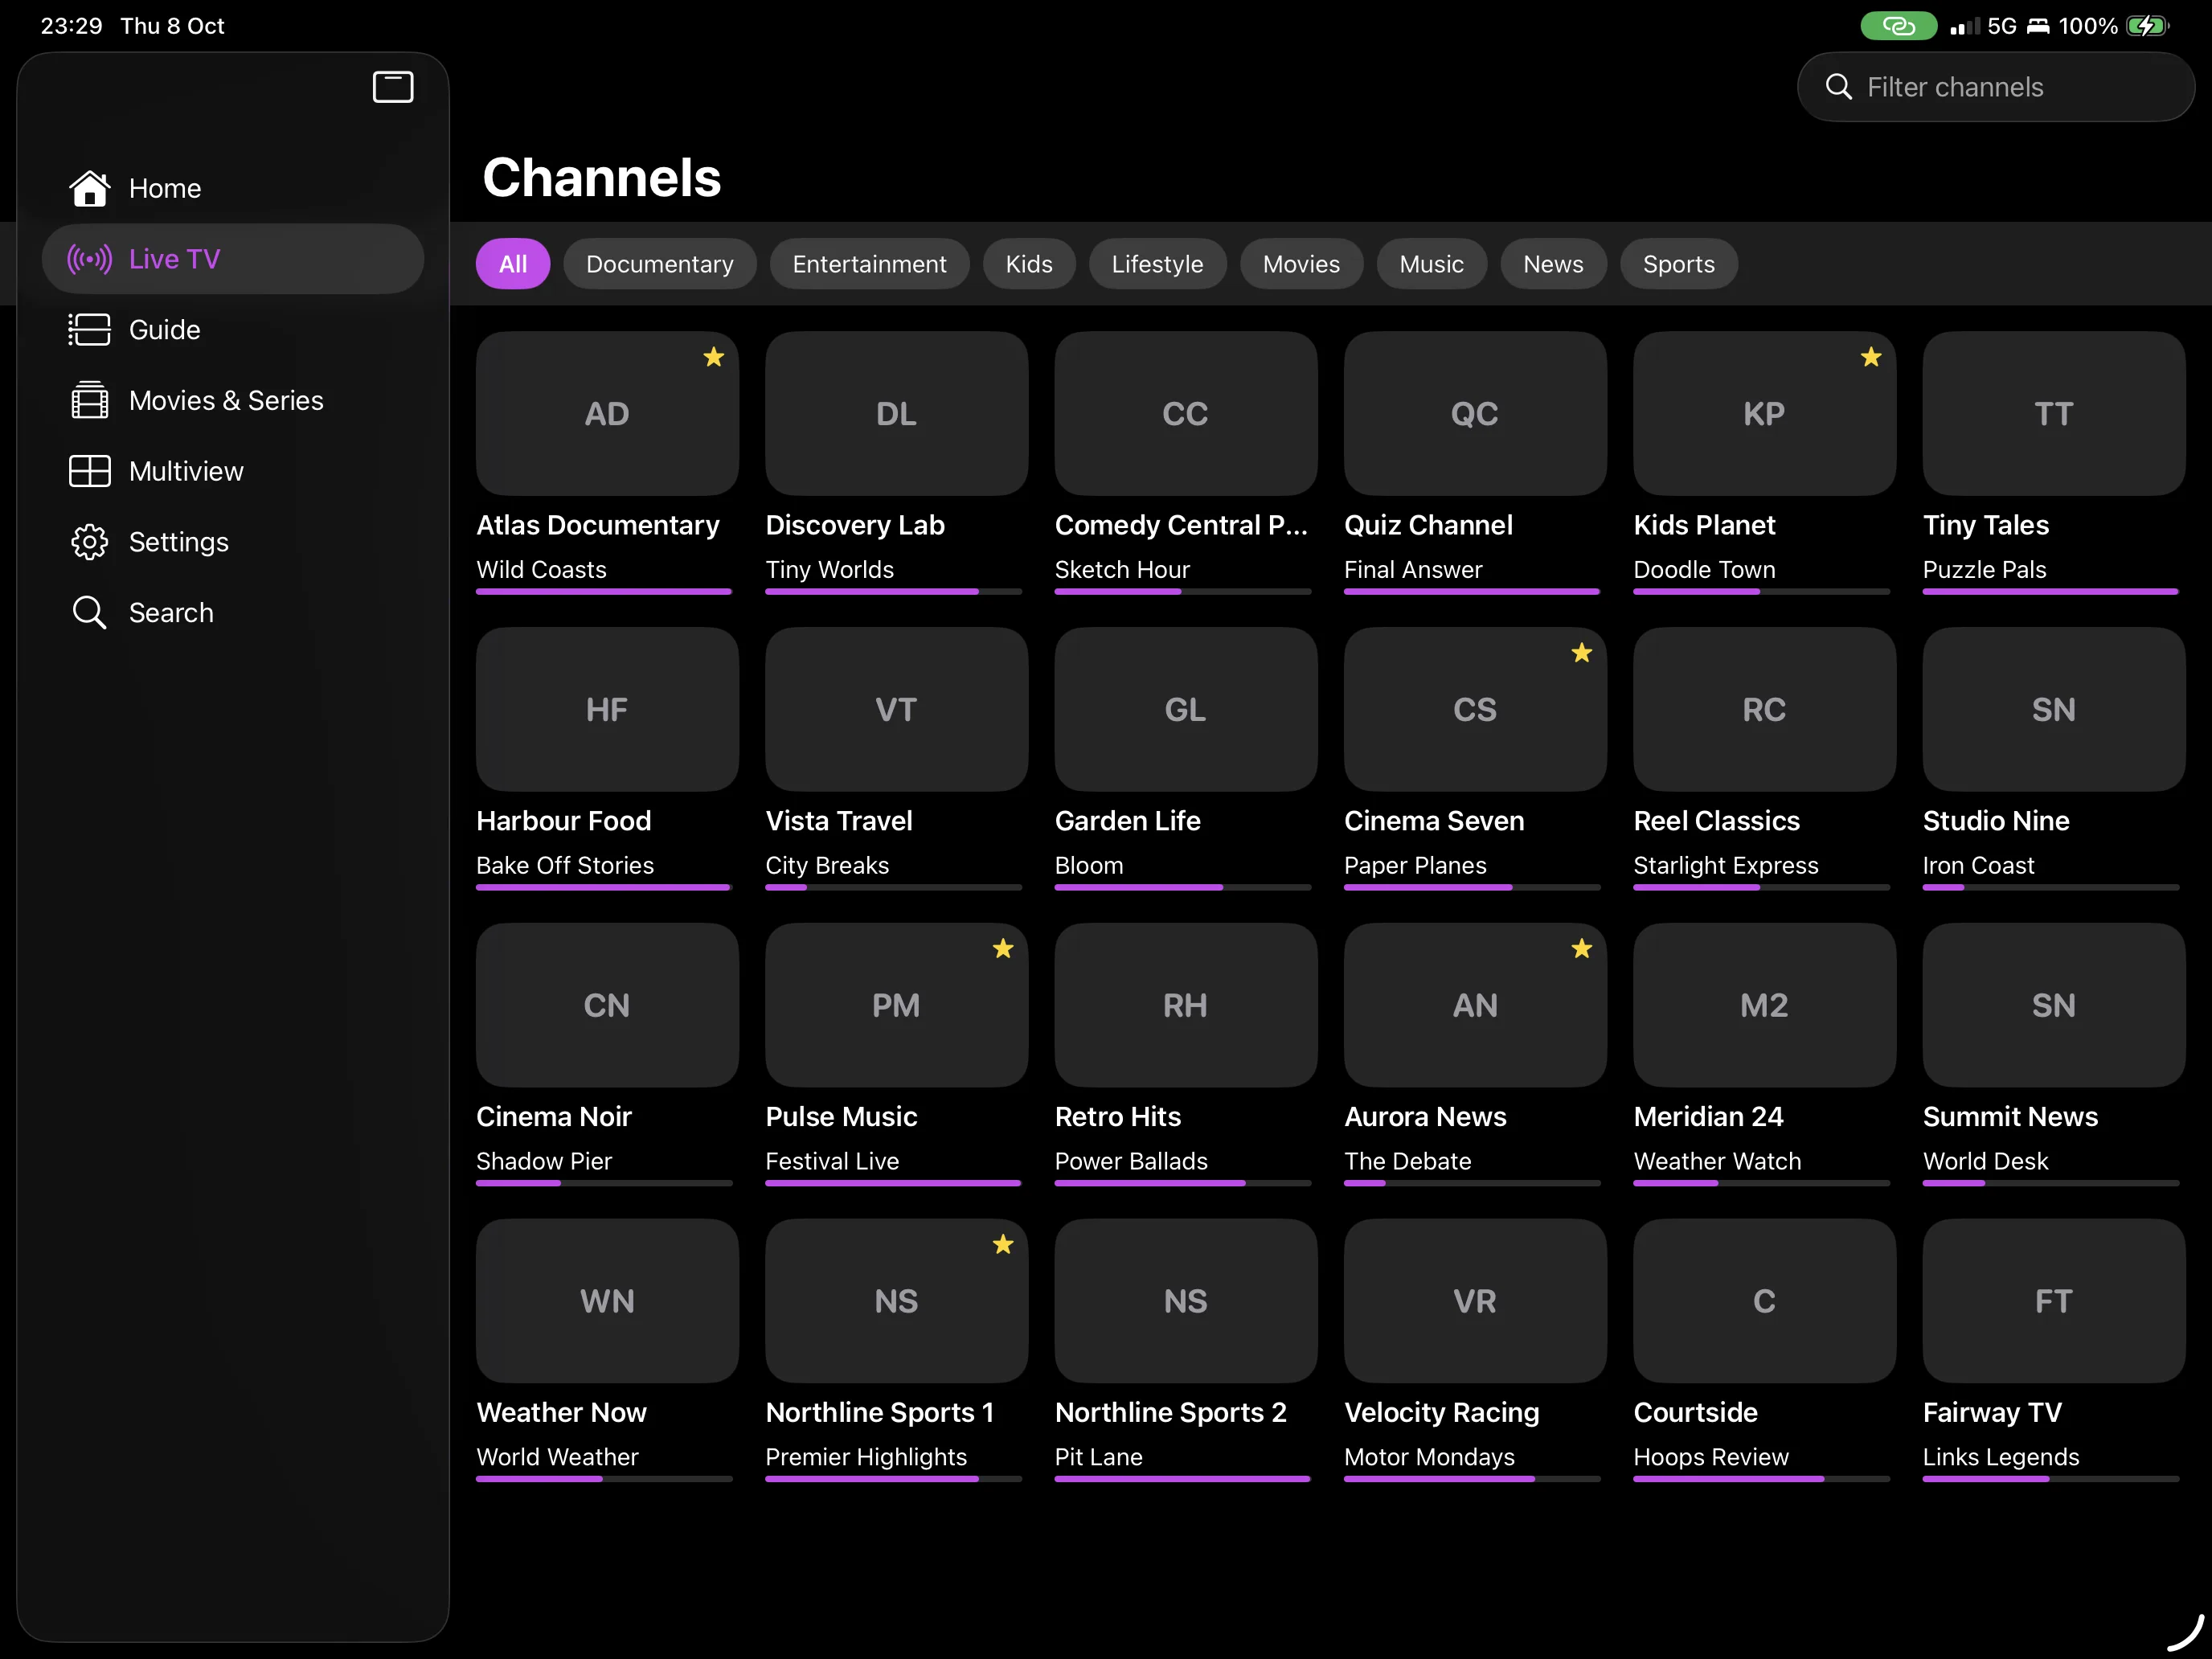Image resolution: width=2212 pixels, height=1659 pixels.
Task: Select the Live TV broadcast icon
Action: point(90,259)
